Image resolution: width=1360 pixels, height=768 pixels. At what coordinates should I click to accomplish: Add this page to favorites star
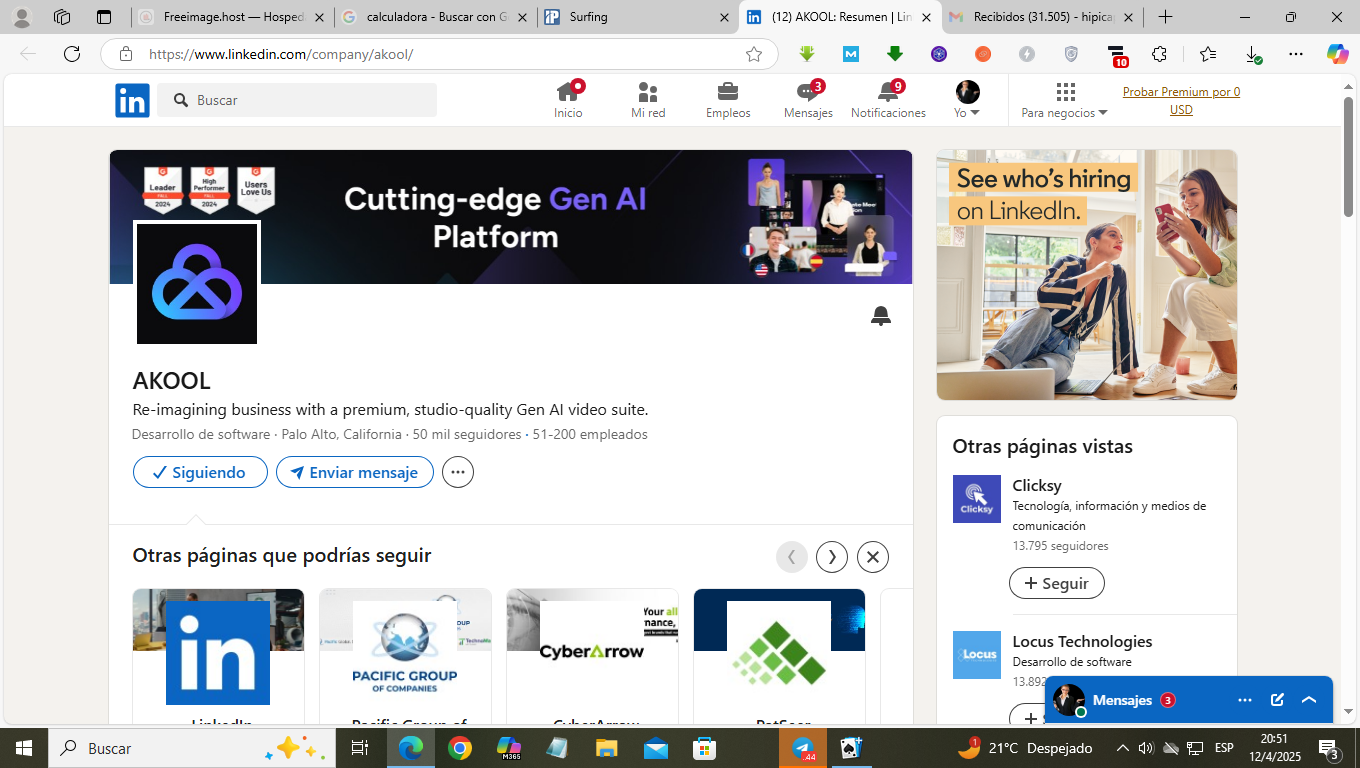[754, 54]
